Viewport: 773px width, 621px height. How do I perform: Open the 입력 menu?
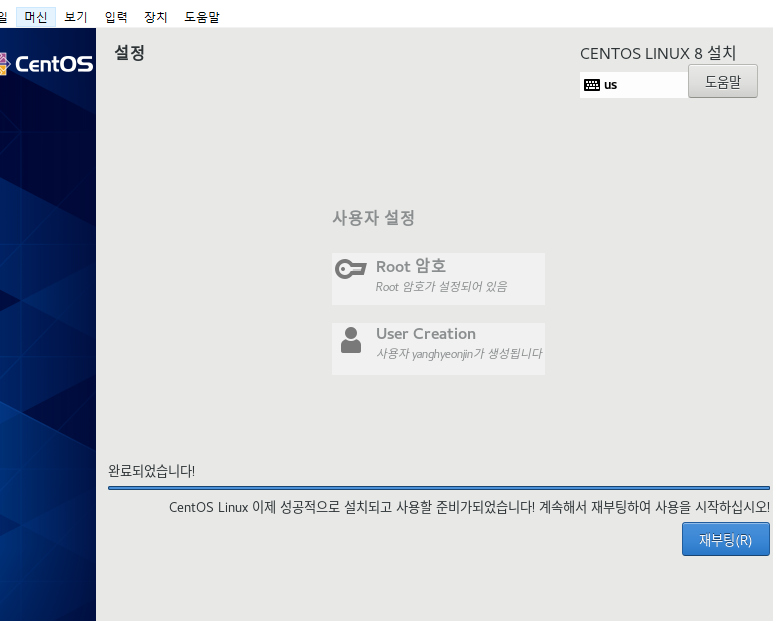click(x=116, y=17)
